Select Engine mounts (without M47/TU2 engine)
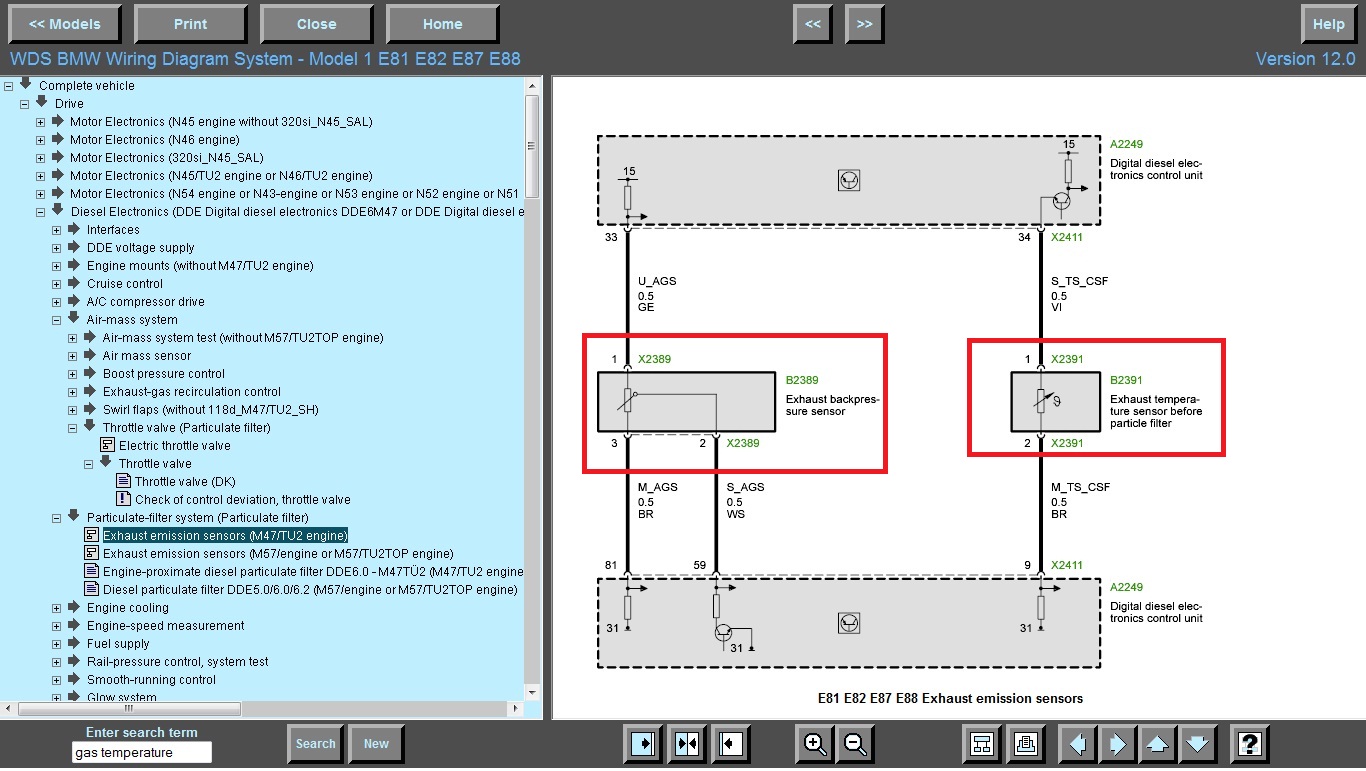The width and height of the screenshot is (1366, 771). 200,265
